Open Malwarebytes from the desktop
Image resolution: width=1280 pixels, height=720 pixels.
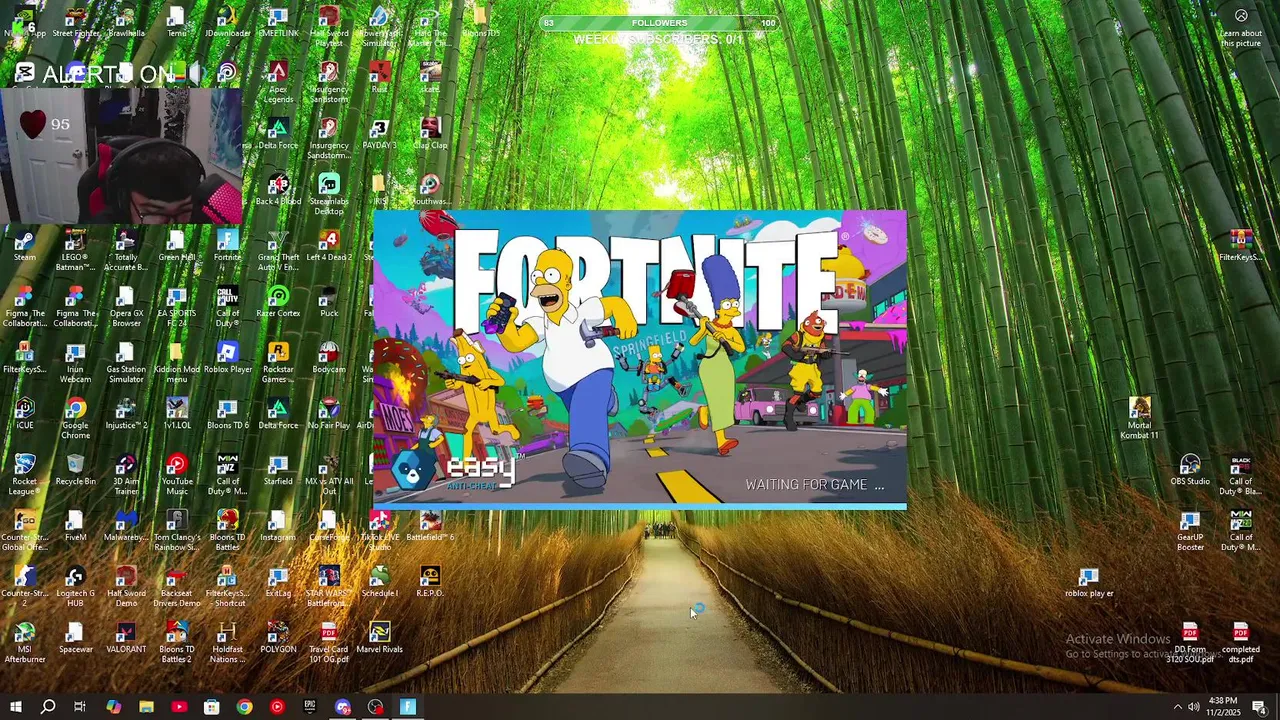point(126,527)
